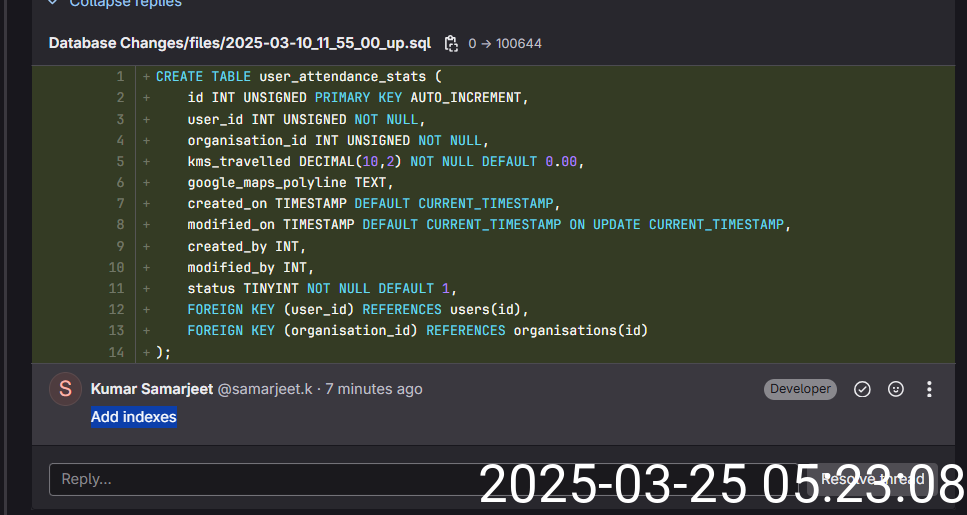Open more actions kebab menu on the comment

pos(929,389)
